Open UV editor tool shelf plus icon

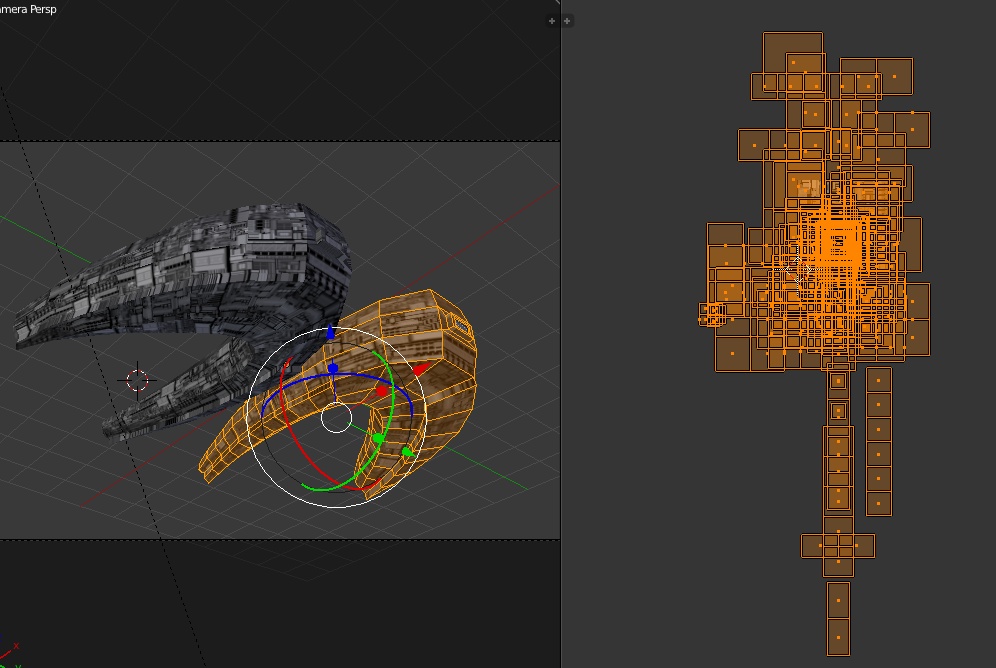click(x=567, y=21)
